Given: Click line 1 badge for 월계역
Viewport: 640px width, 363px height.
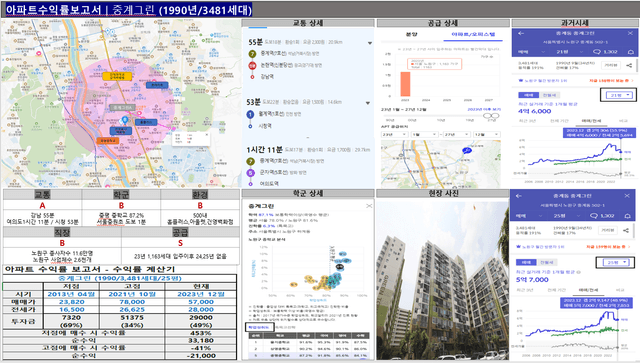Looking at the screenshot, I should (250, 114).
